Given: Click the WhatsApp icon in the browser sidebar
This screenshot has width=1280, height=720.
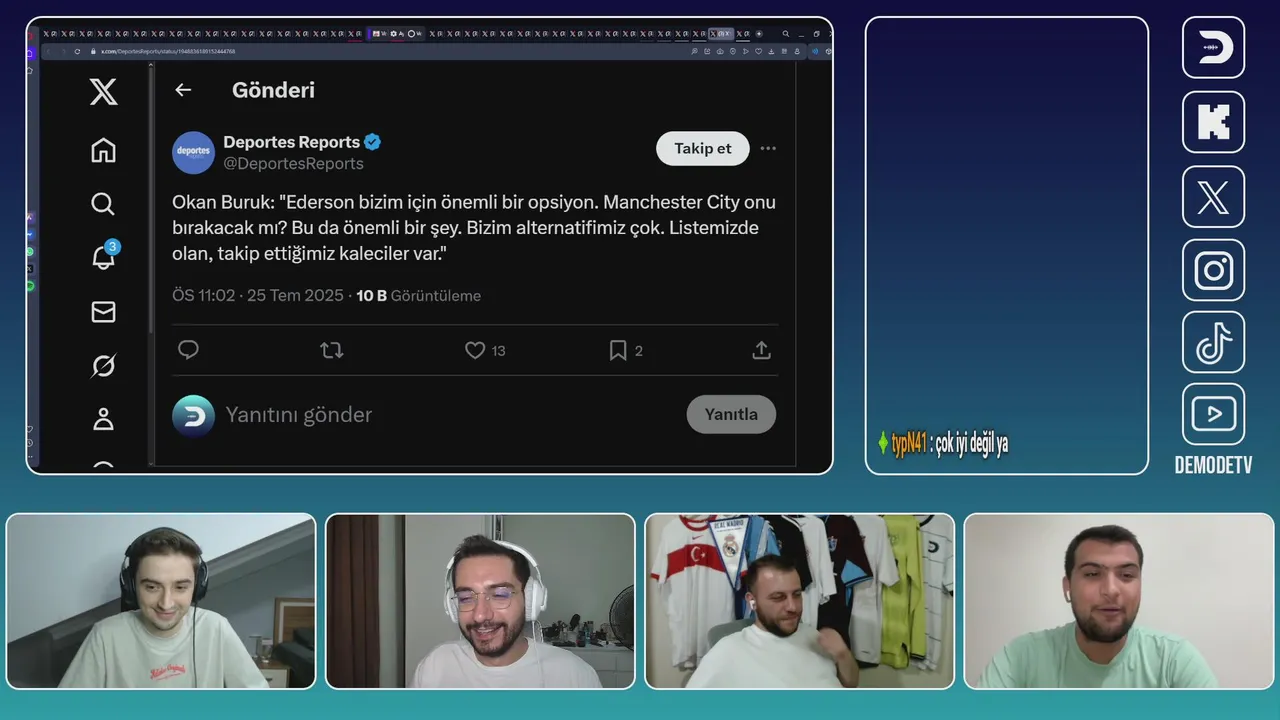Looking at the screenshot, I should pos(30,251).
